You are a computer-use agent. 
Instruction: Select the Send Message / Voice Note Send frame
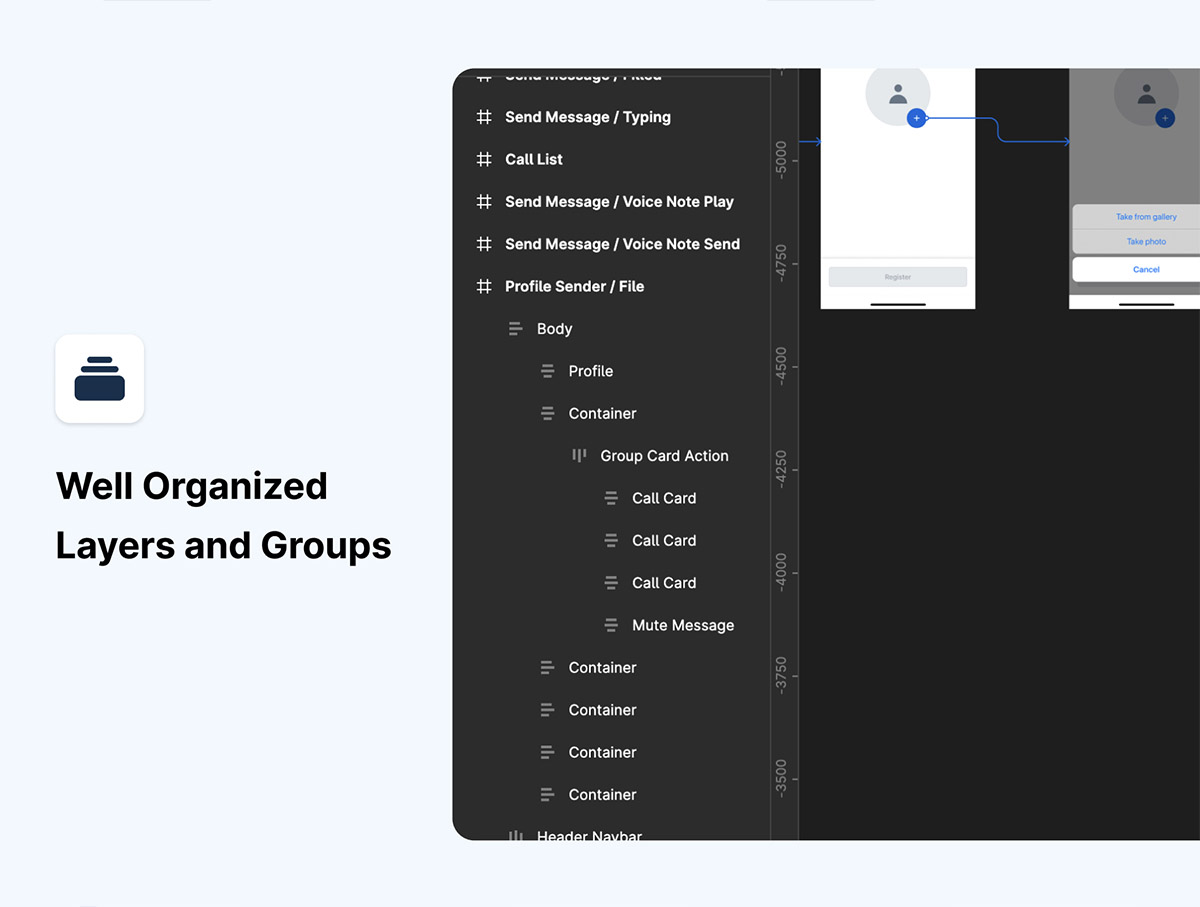622,244
